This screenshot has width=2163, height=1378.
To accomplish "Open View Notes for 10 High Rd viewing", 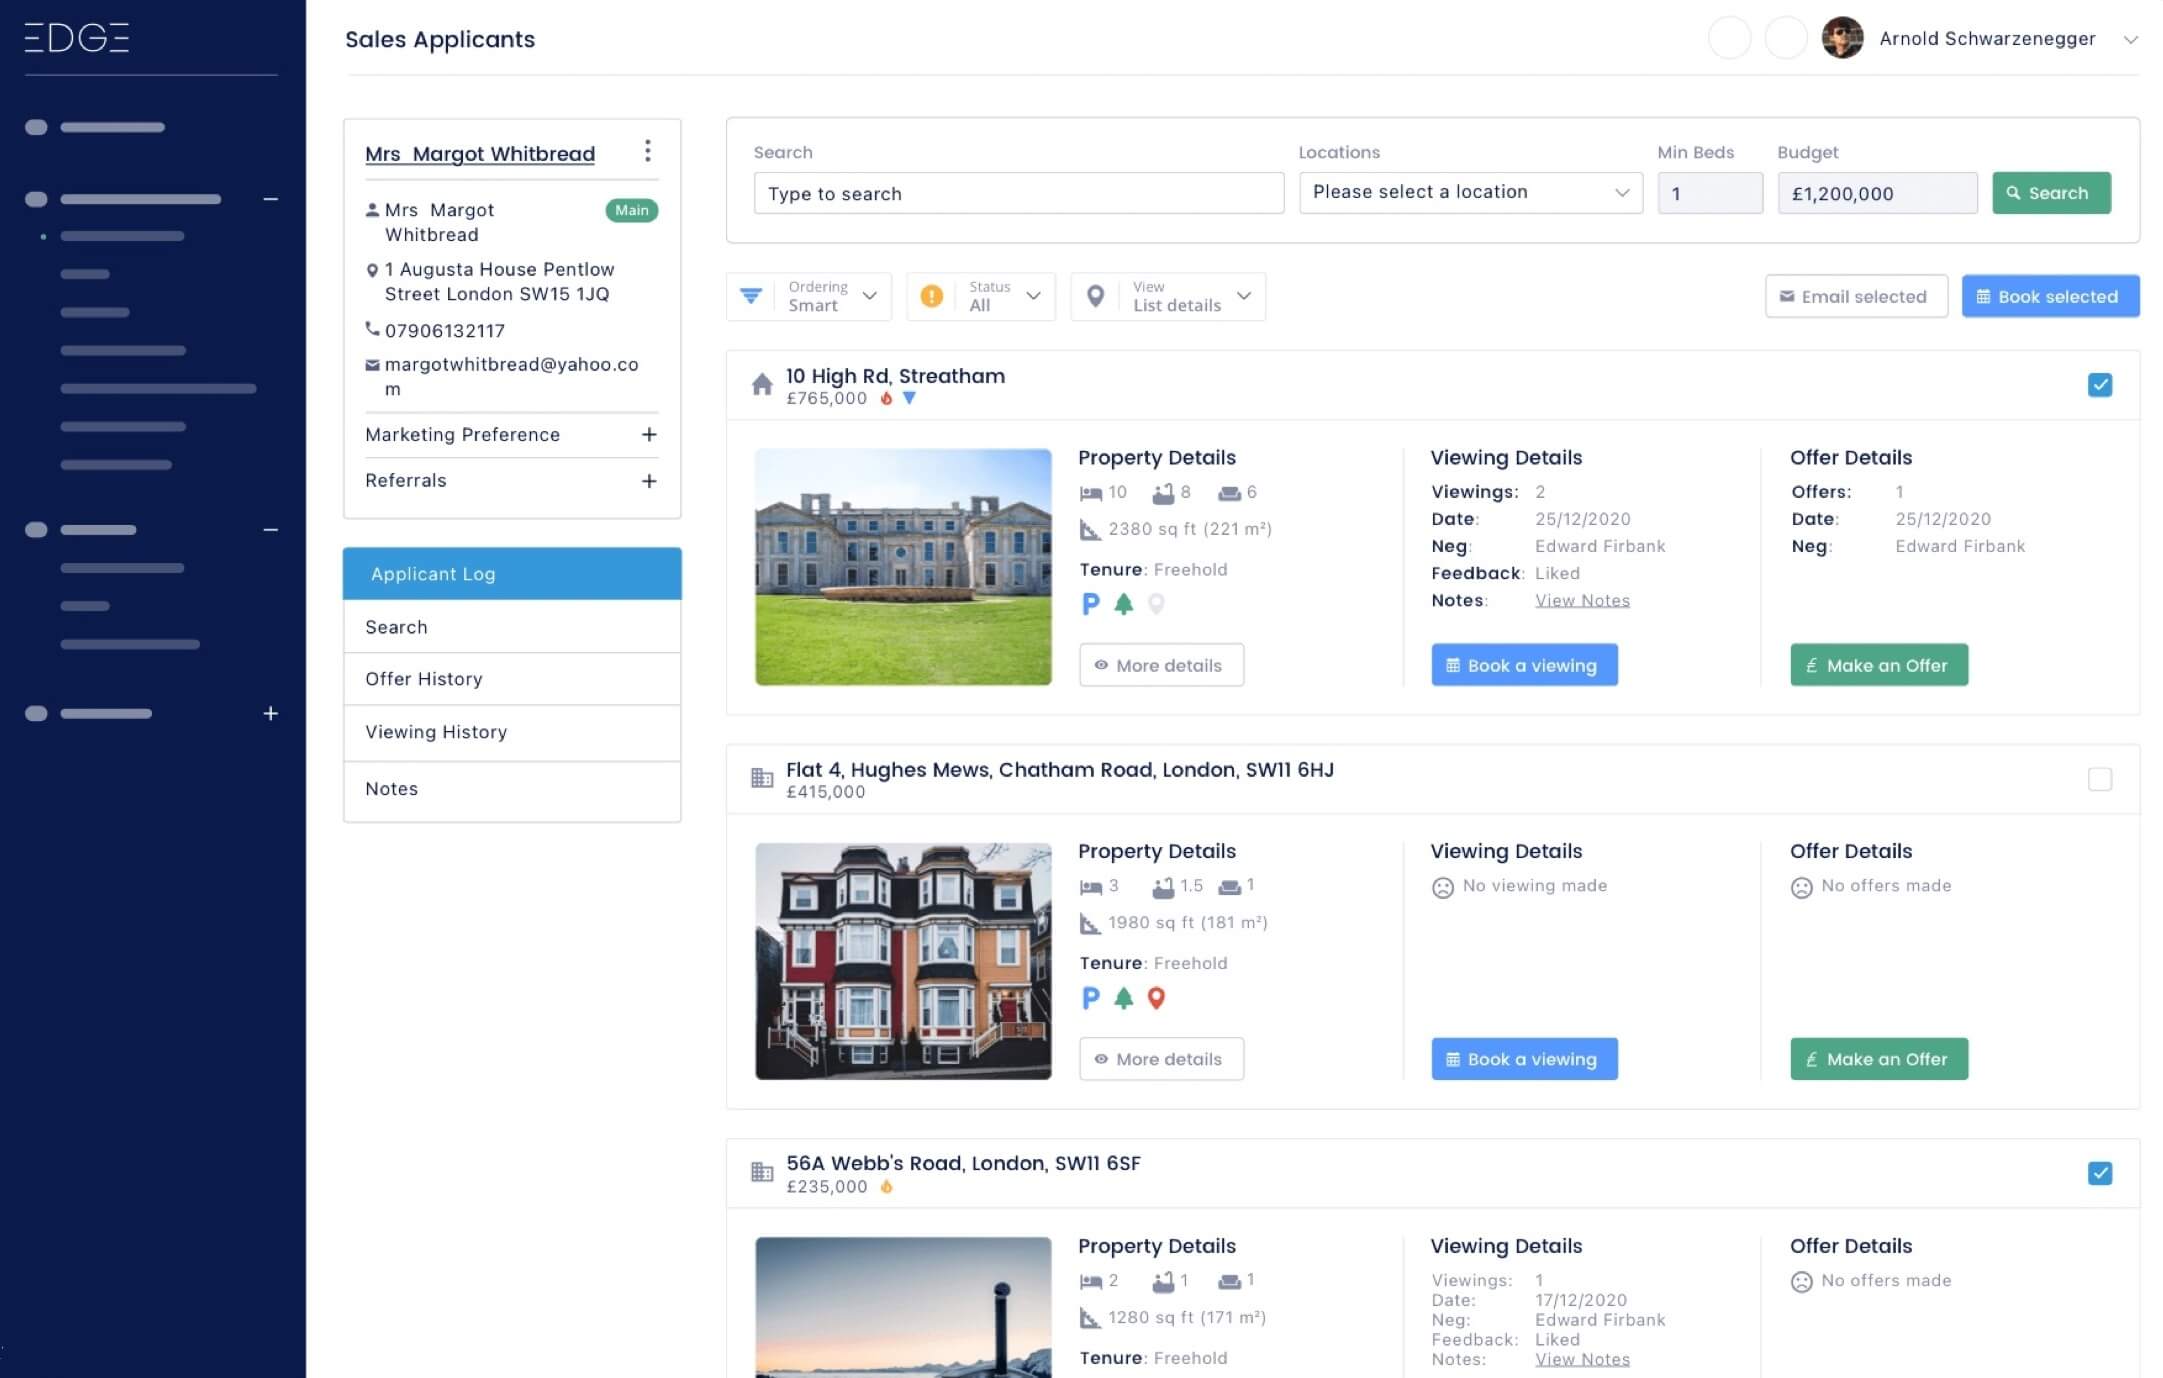I will click(1582, 600).
